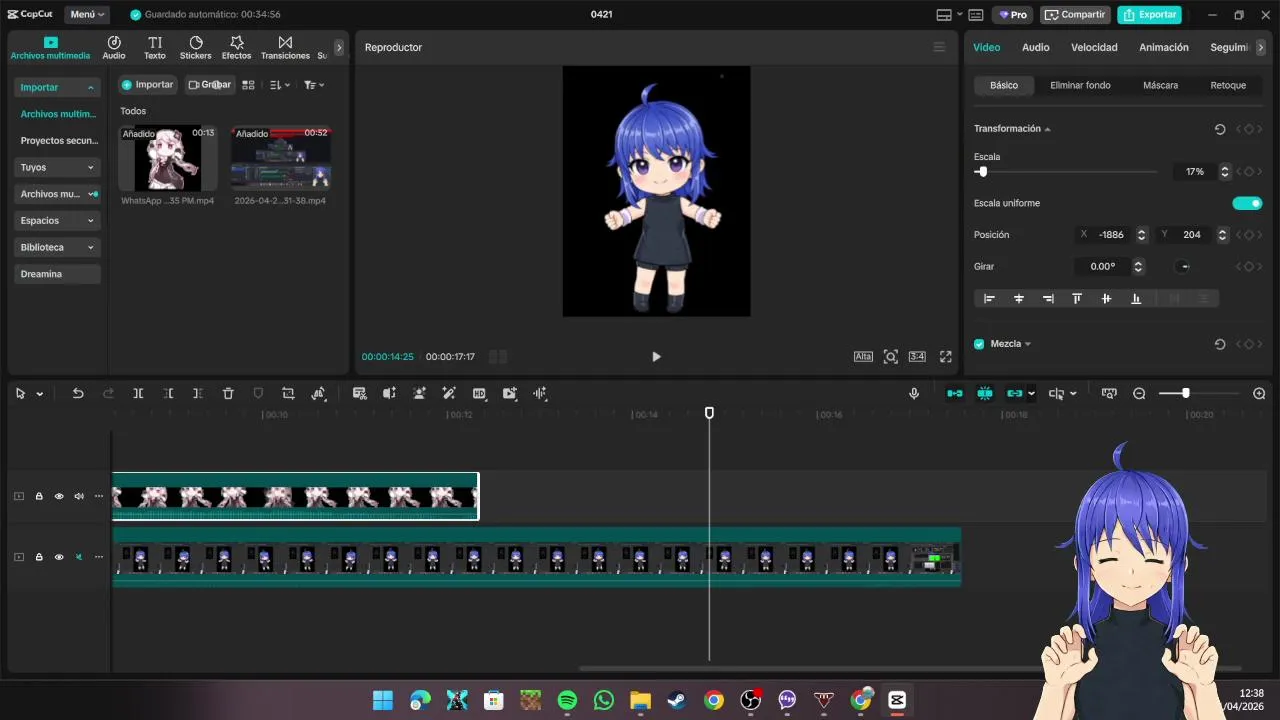Screen dimensions: 1280x720
Task: Switch to the Velocidad tab
Action: point(1094,47)
